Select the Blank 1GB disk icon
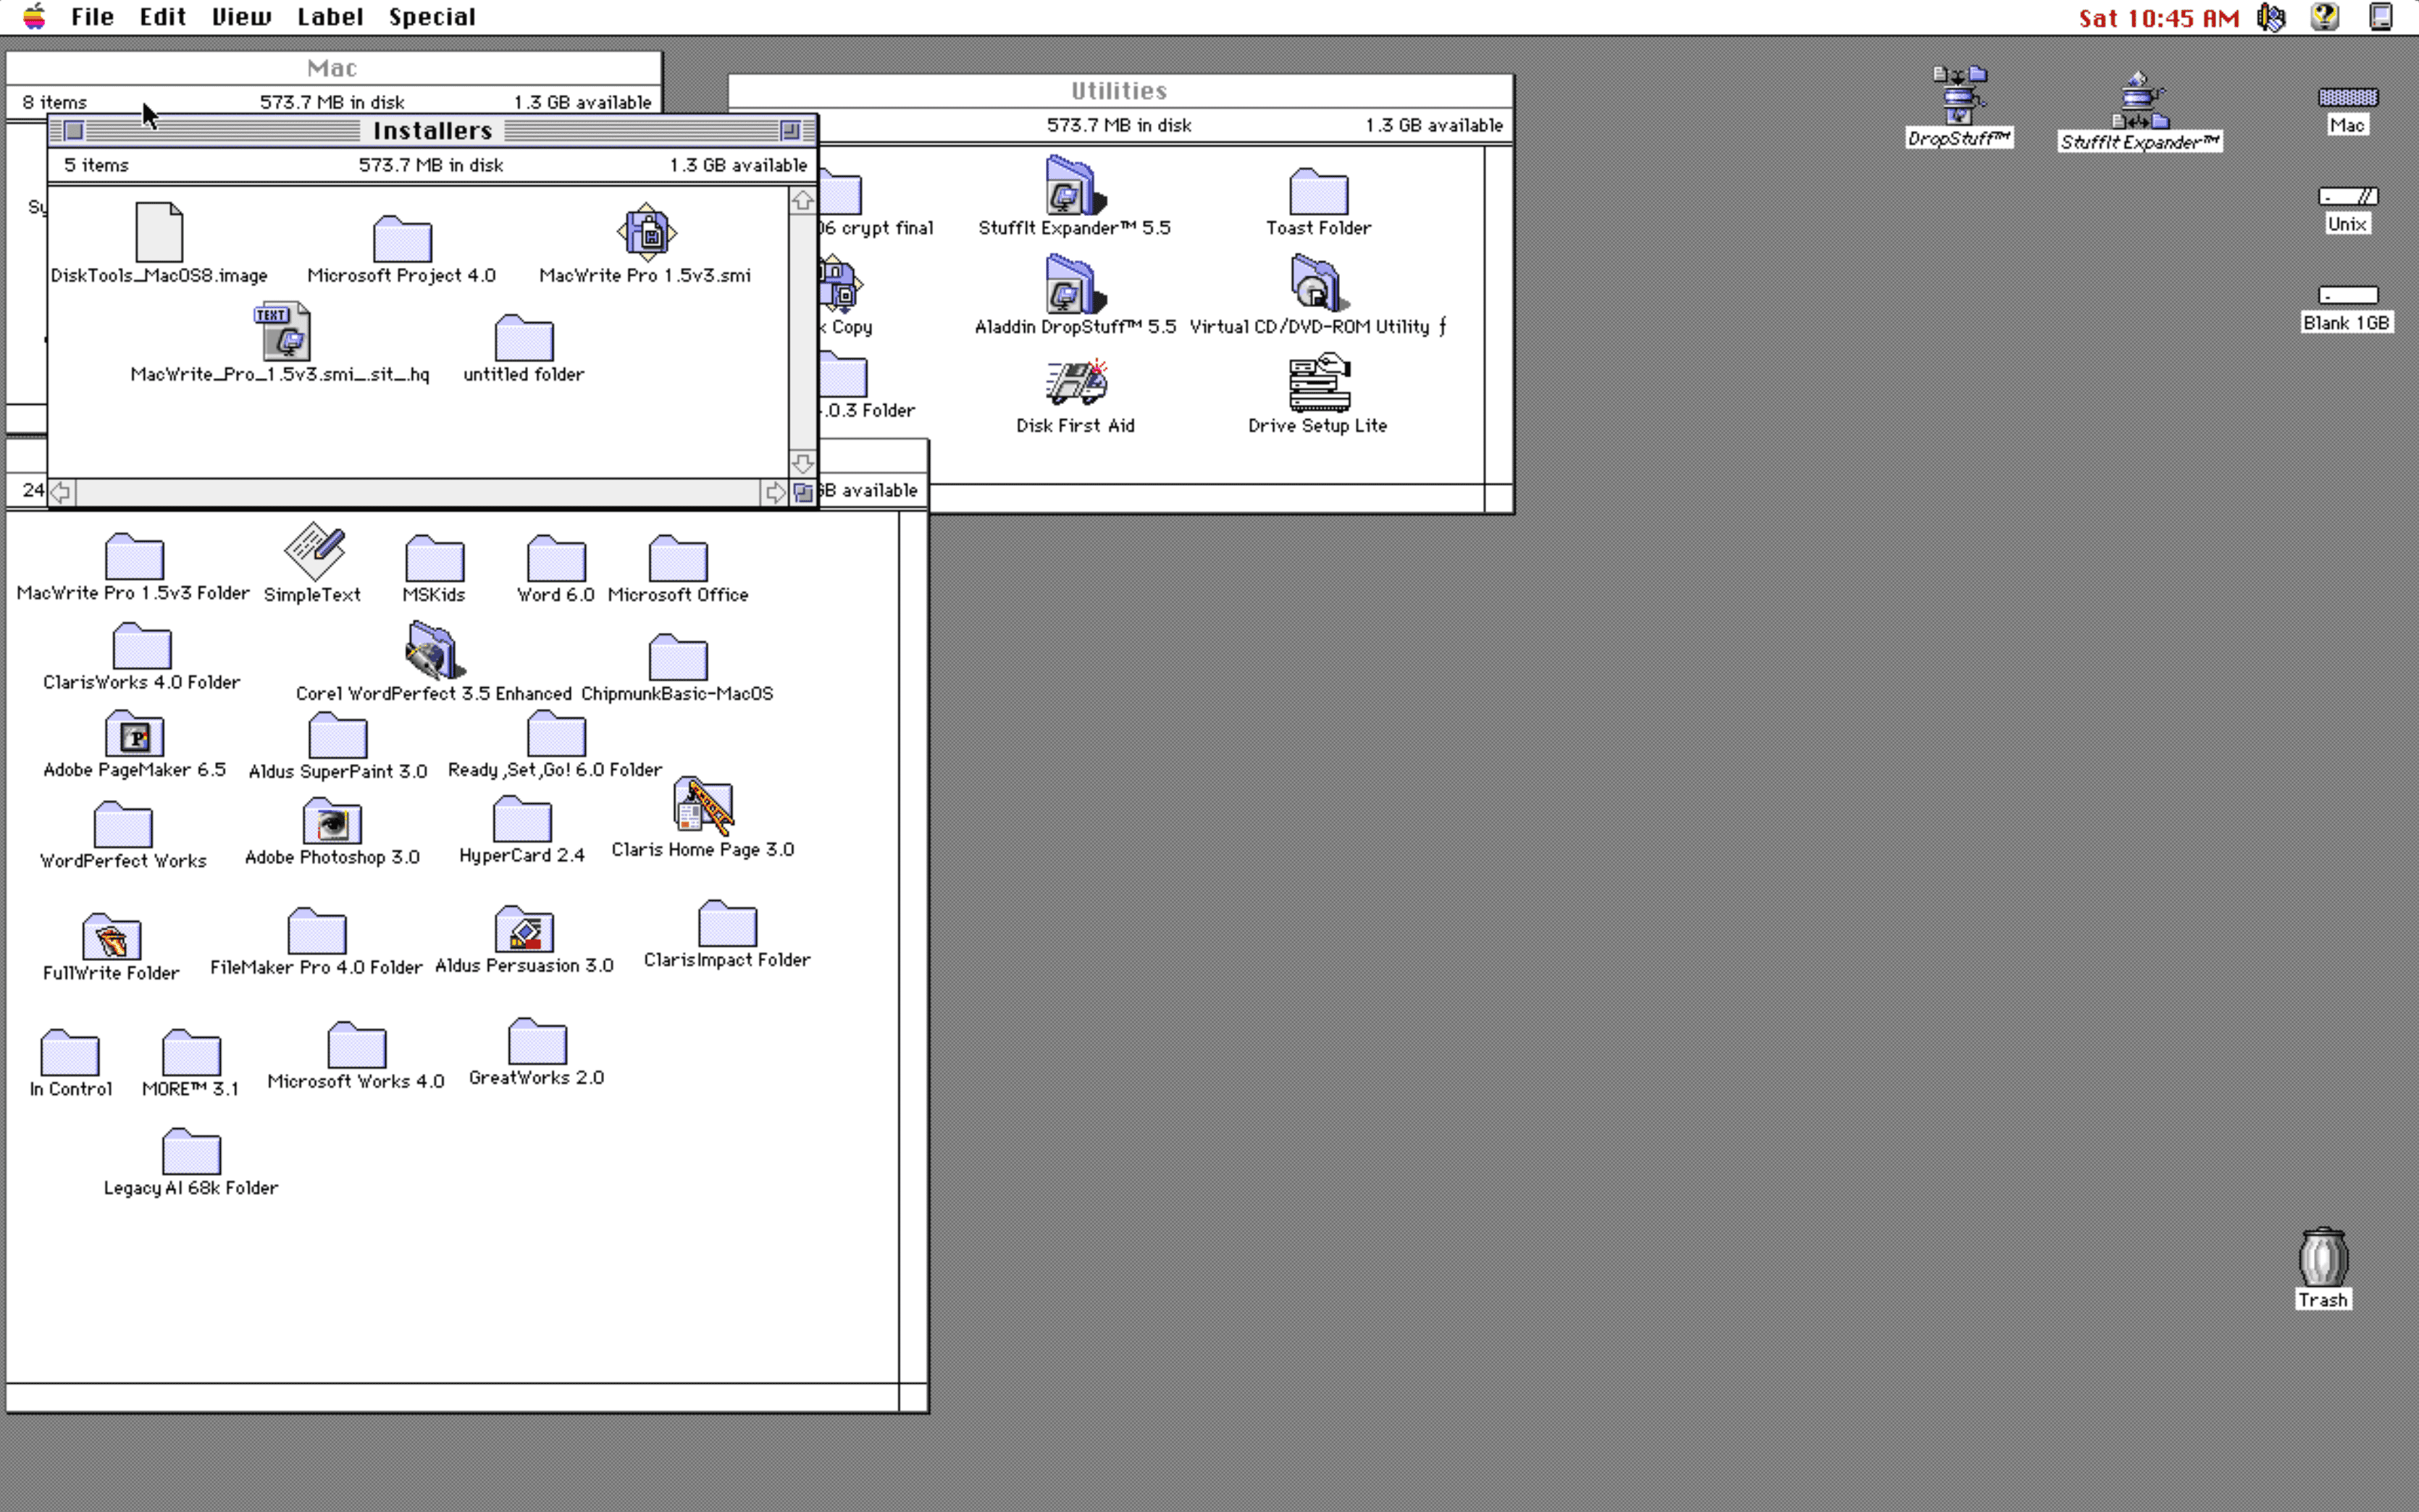Viewport: 2419px width, 1512px height. pyautogui.click(x=2347, y=295)
